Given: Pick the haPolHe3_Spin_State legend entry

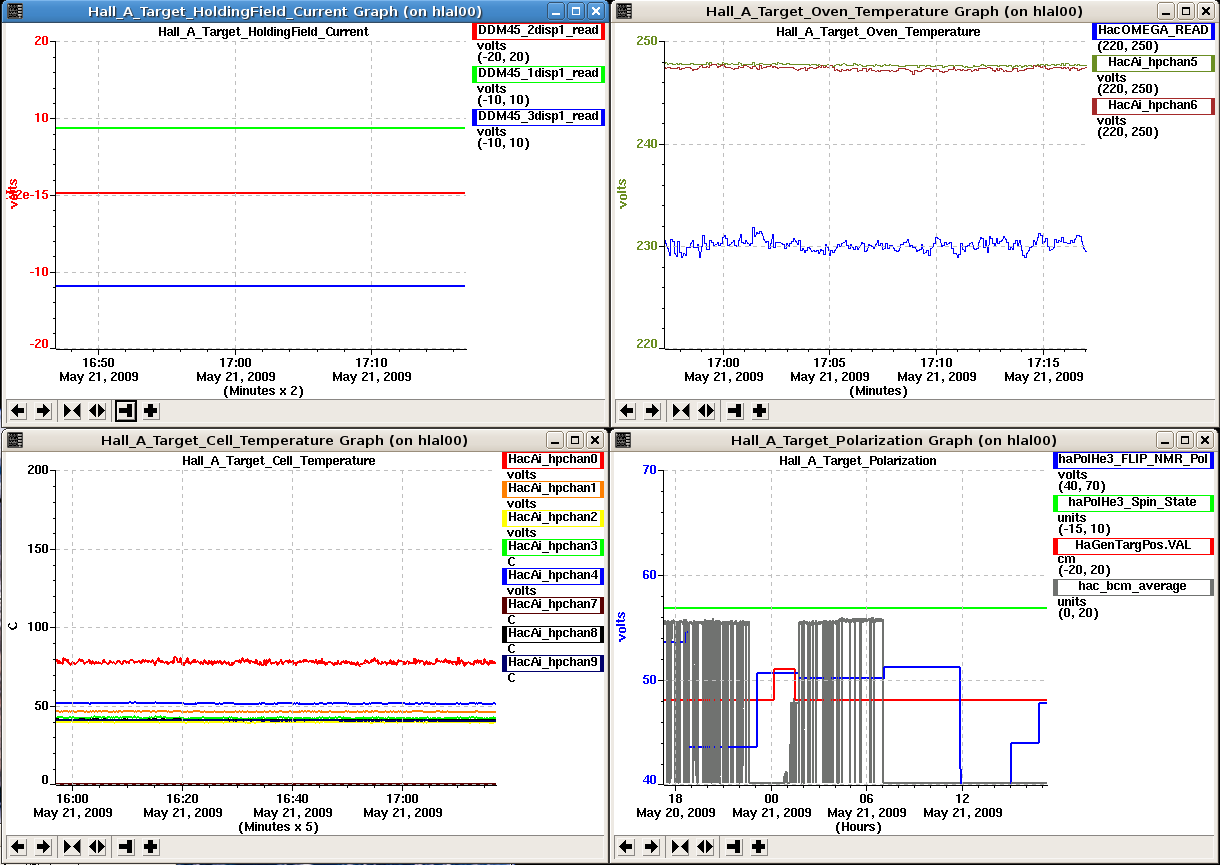Looking at the screenshot, I should (x=1133, y=503).
